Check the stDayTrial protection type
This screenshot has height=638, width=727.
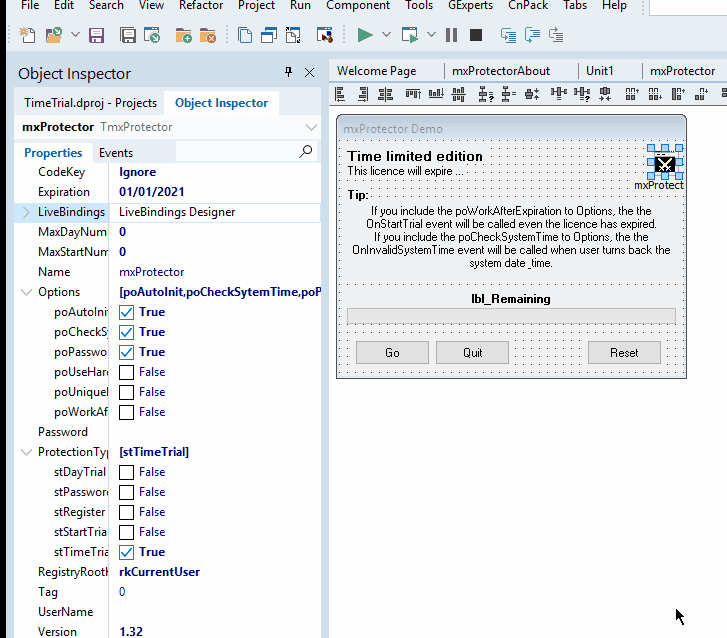[127, 472]
